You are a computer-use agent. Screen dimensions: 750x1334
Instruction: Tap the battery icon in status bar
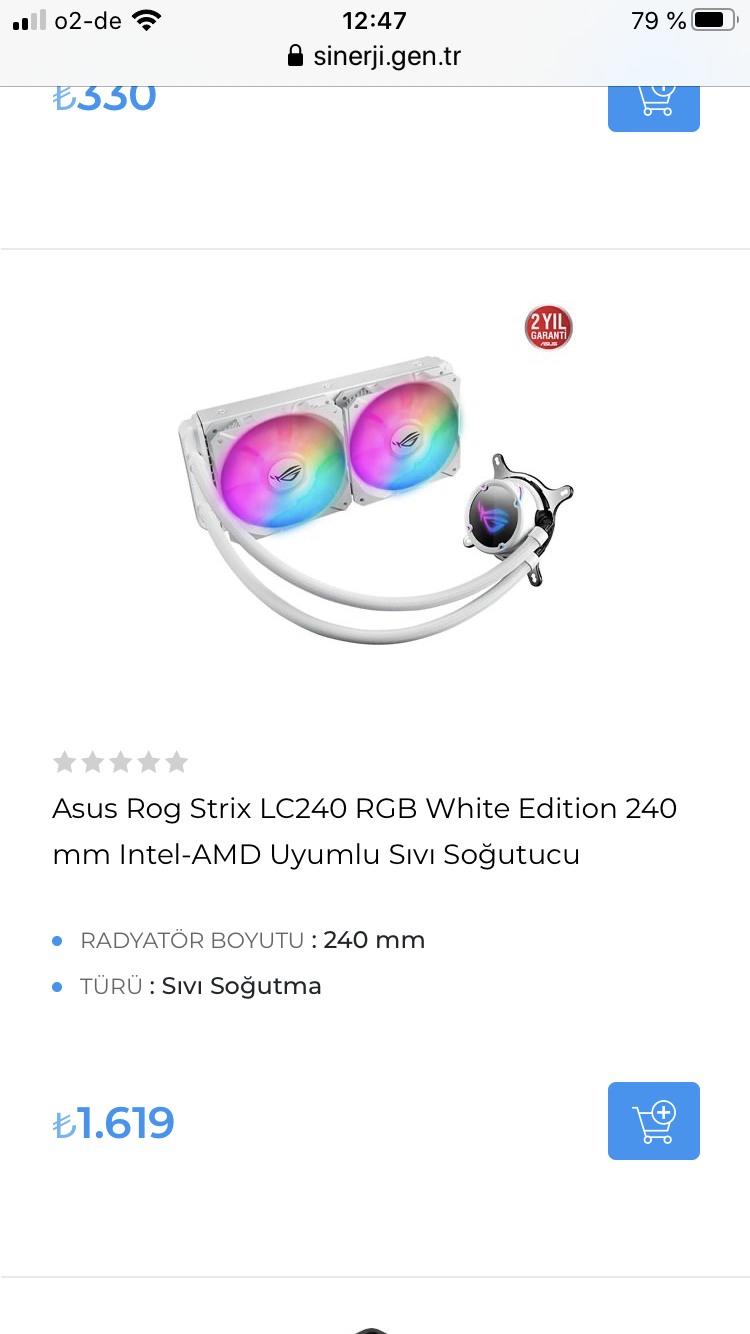714,20
